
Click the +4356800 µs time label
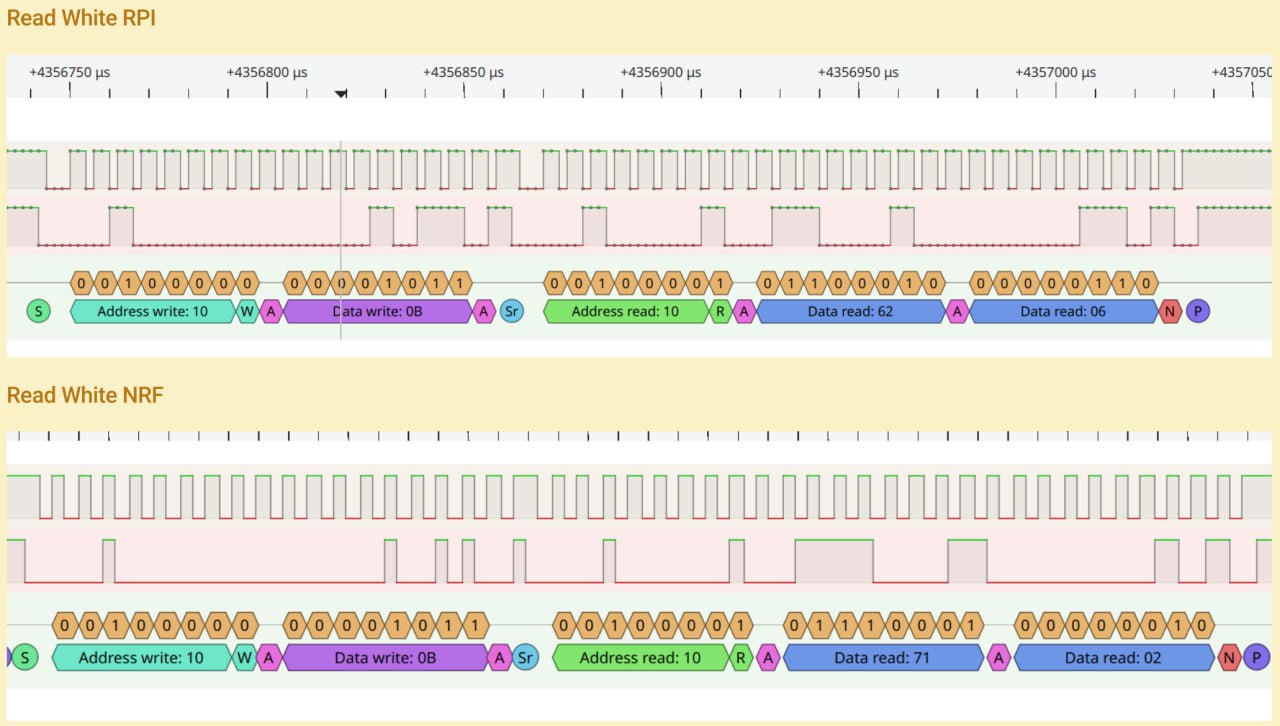pyautogui.click(x=267, y=73)
